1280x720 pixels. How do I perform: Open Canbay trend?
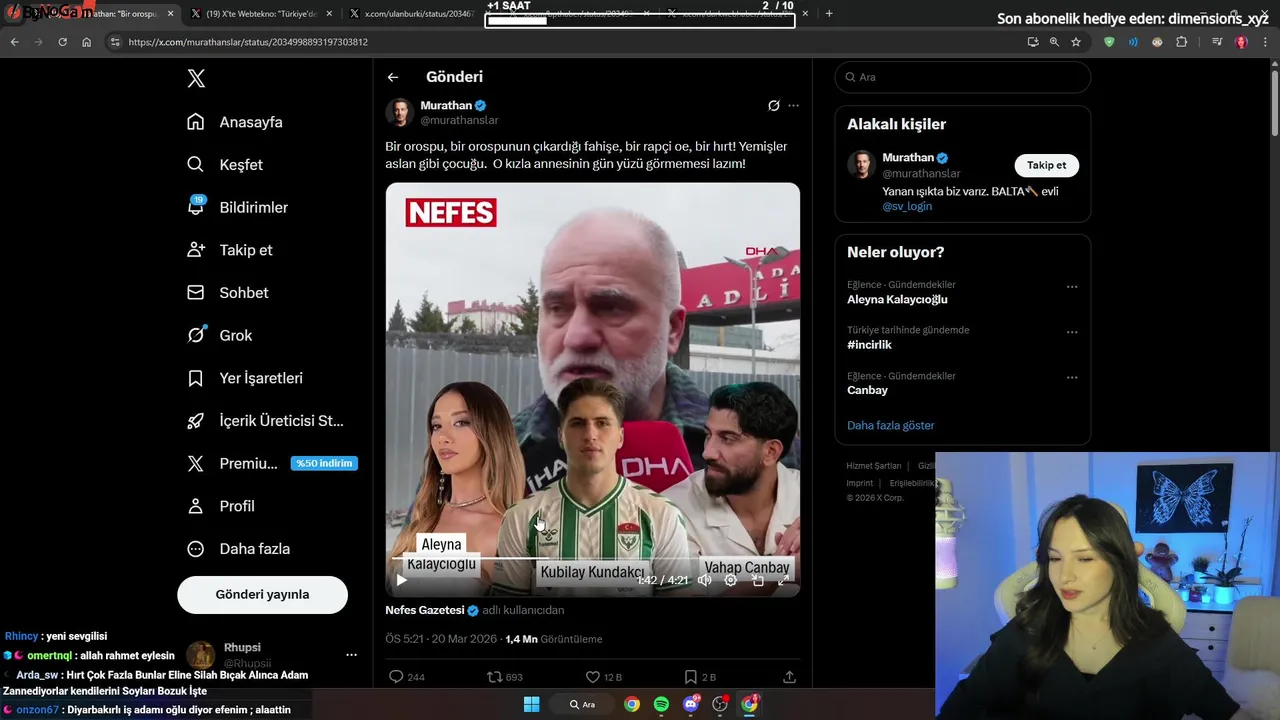coord(867,390)
